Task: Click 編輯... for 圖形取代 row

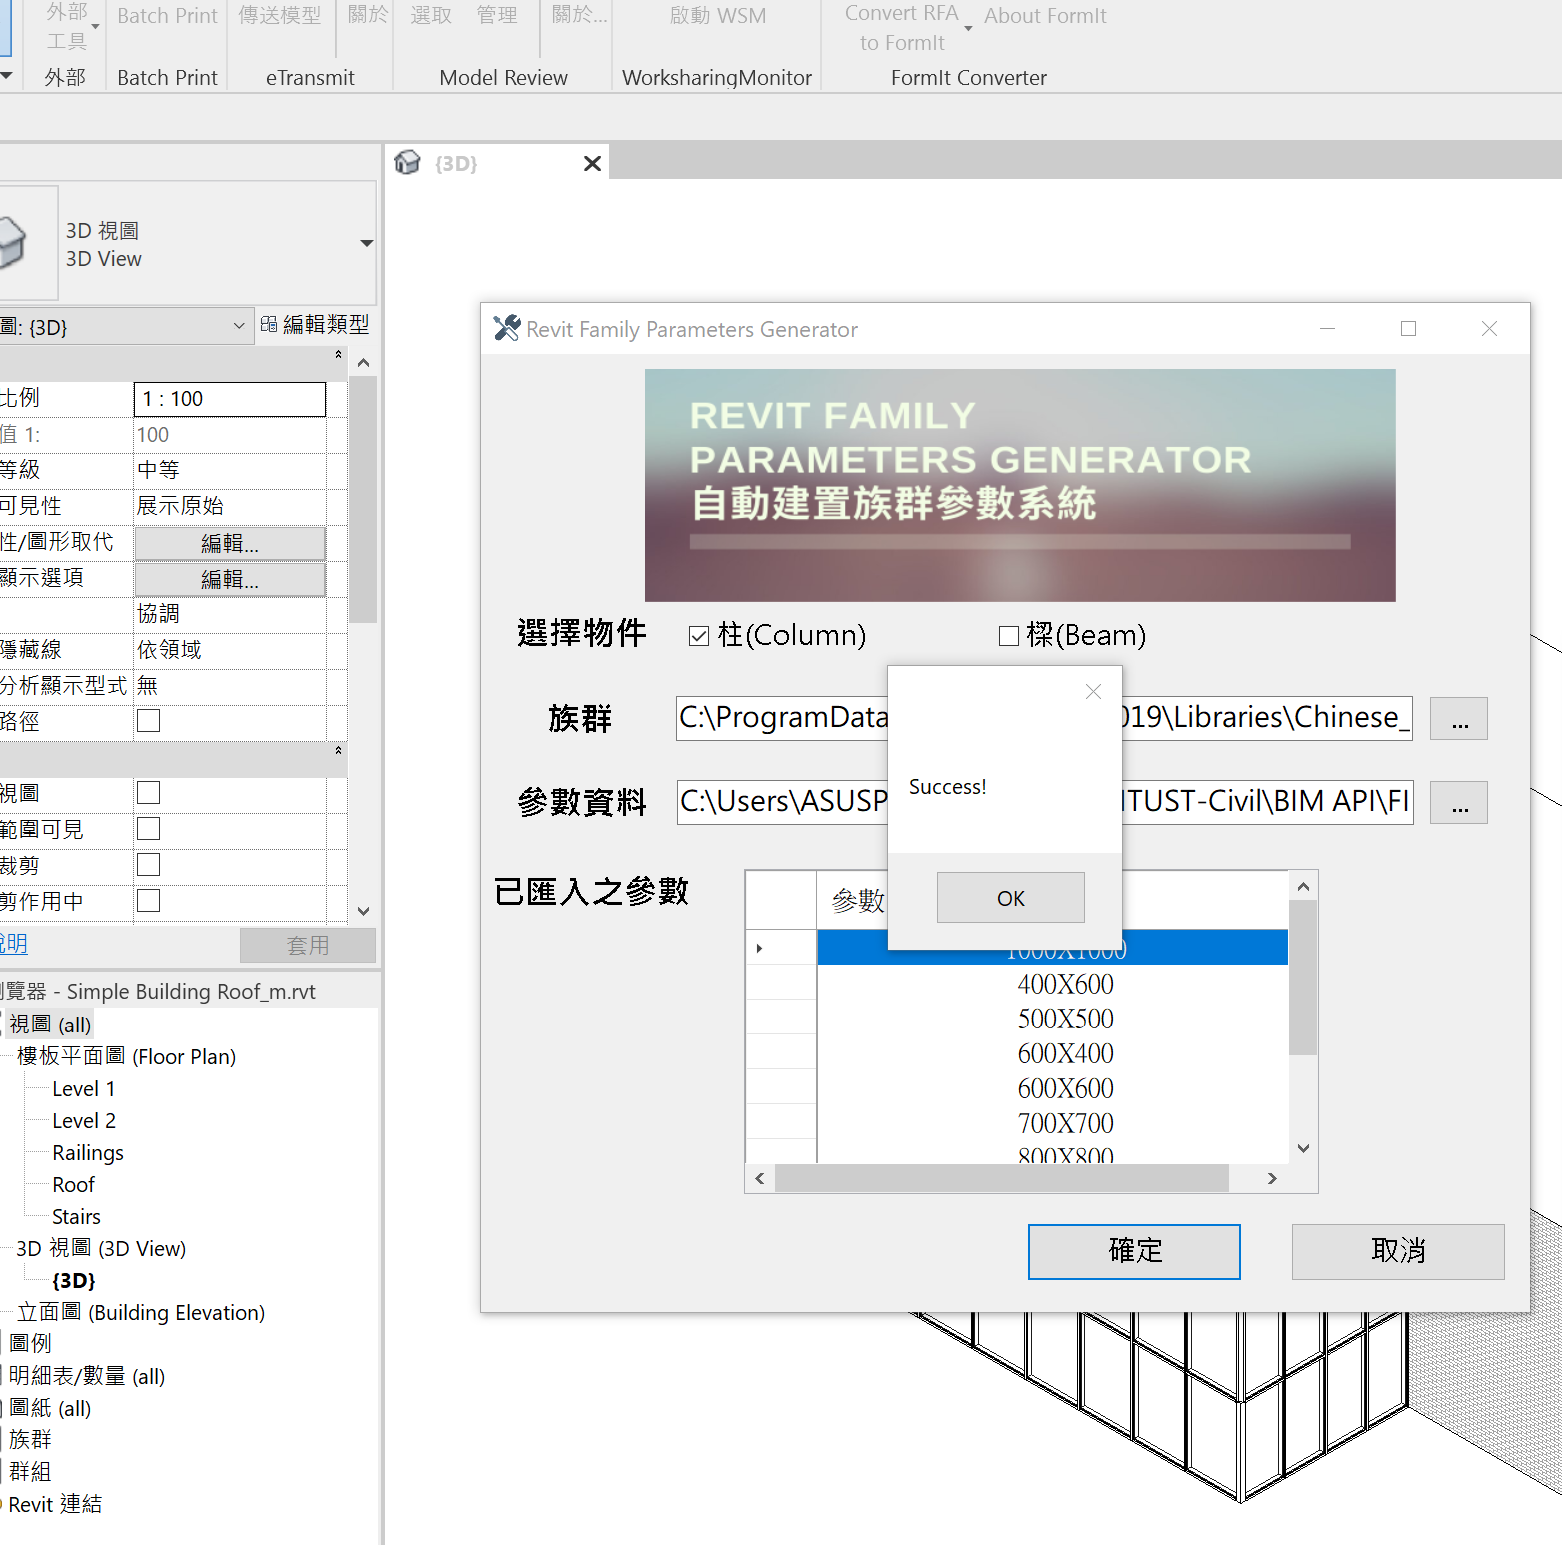Action: point(229,543)
